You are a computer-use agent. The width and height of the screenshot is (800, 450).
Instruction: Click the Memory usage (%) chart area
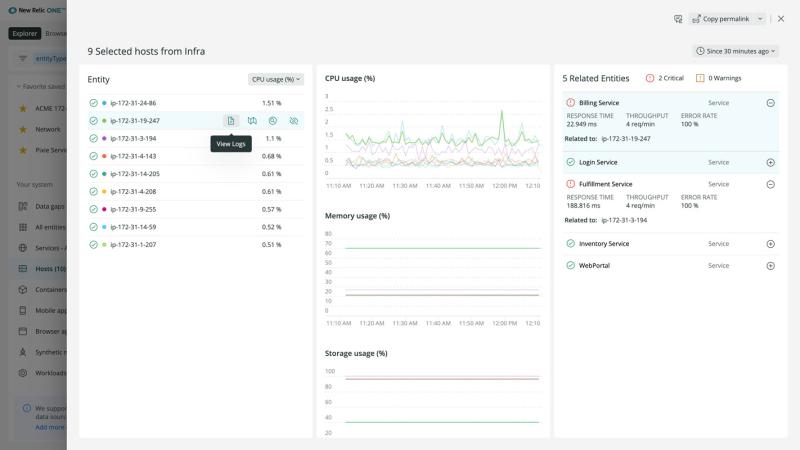coord(433,276)
